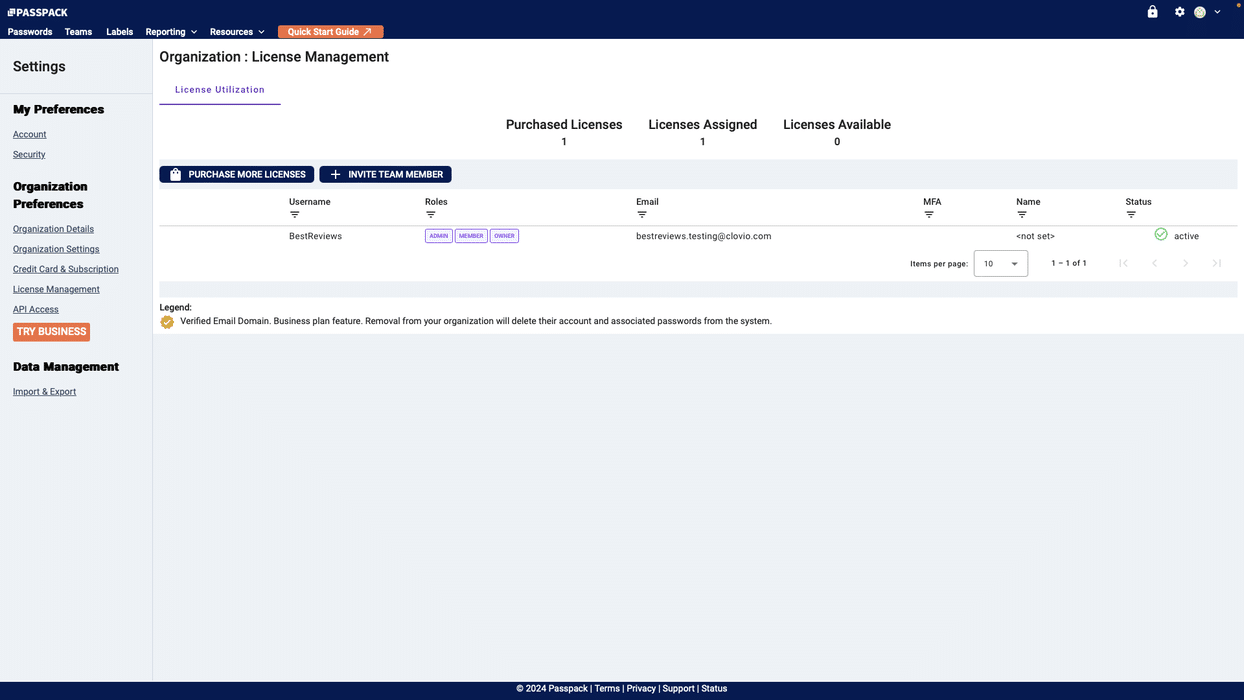Open the items per page dropdown
Screen dimensions: 1244x700
point(1000,264)
